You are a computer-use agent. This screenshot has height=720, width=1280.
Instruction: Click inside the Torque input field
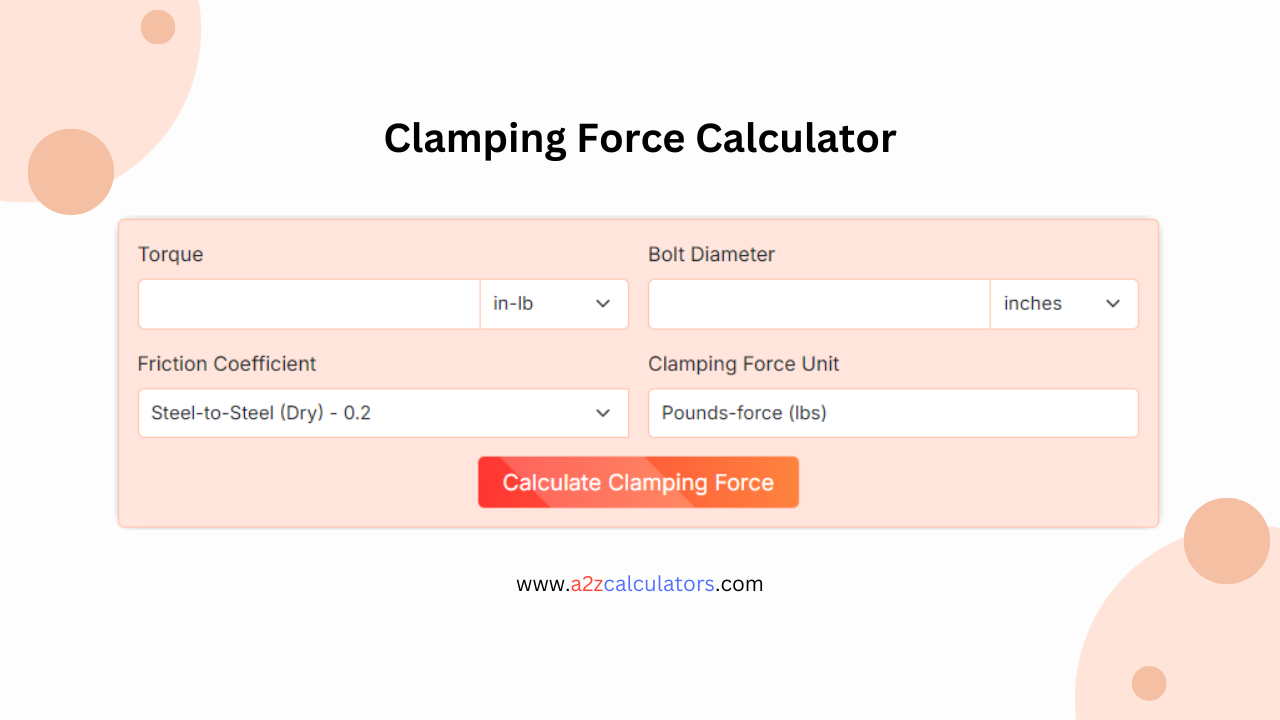(308, 303)
